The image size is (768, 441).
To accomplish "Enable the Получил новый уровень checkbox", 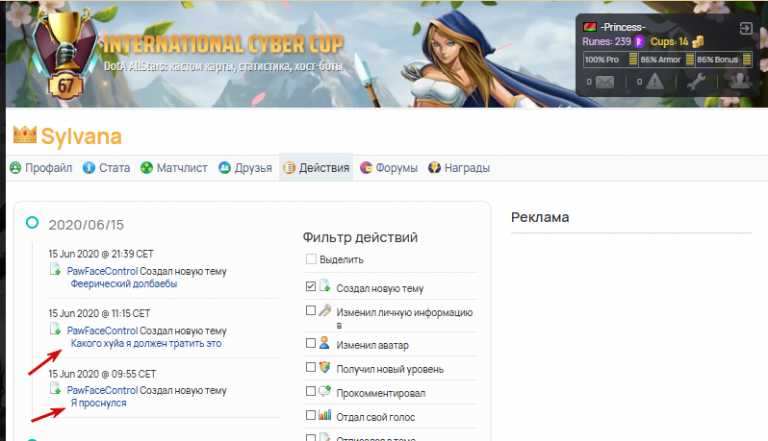I will point(311,367).
